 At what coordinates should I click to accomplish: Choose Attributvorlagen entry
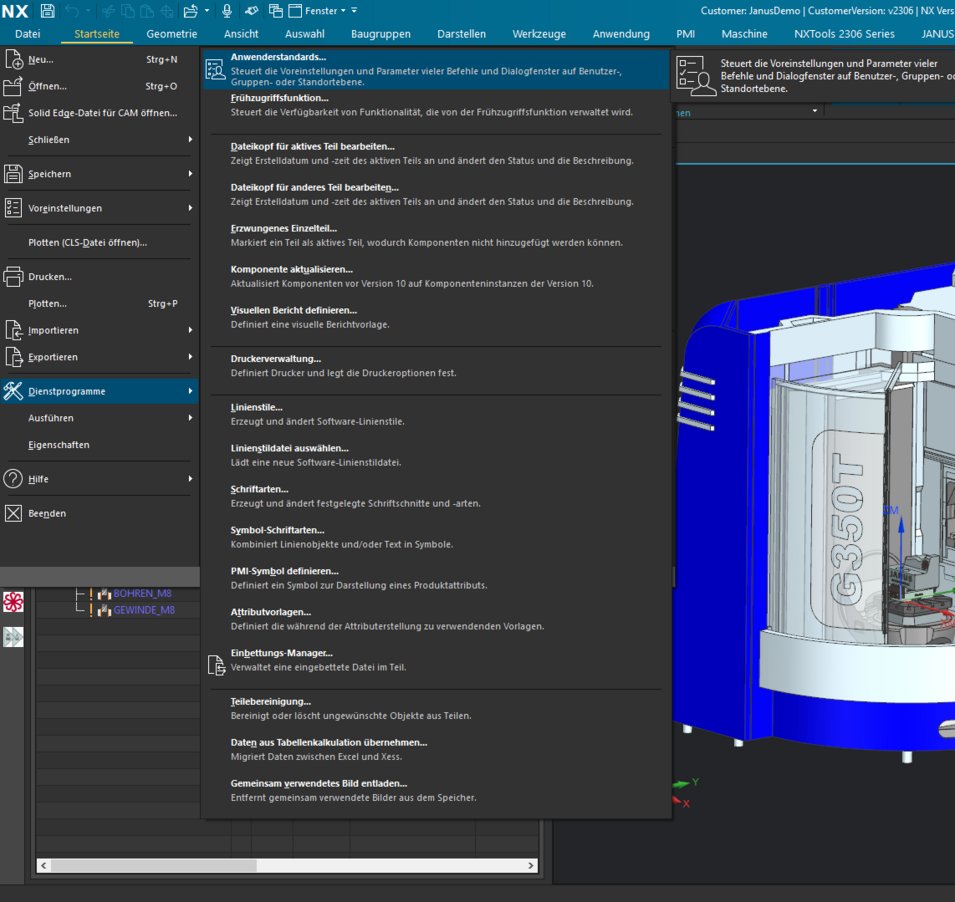point(435,619)
